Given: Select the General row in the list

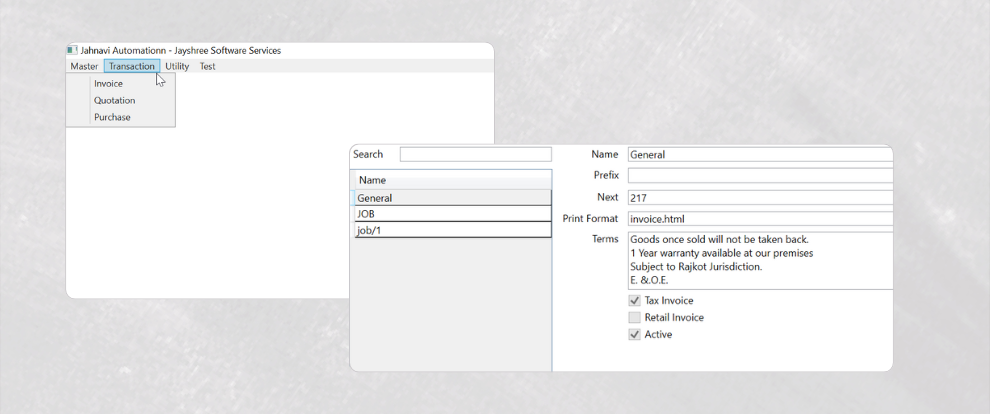Looking at the screenshot, I should [452, 198].
